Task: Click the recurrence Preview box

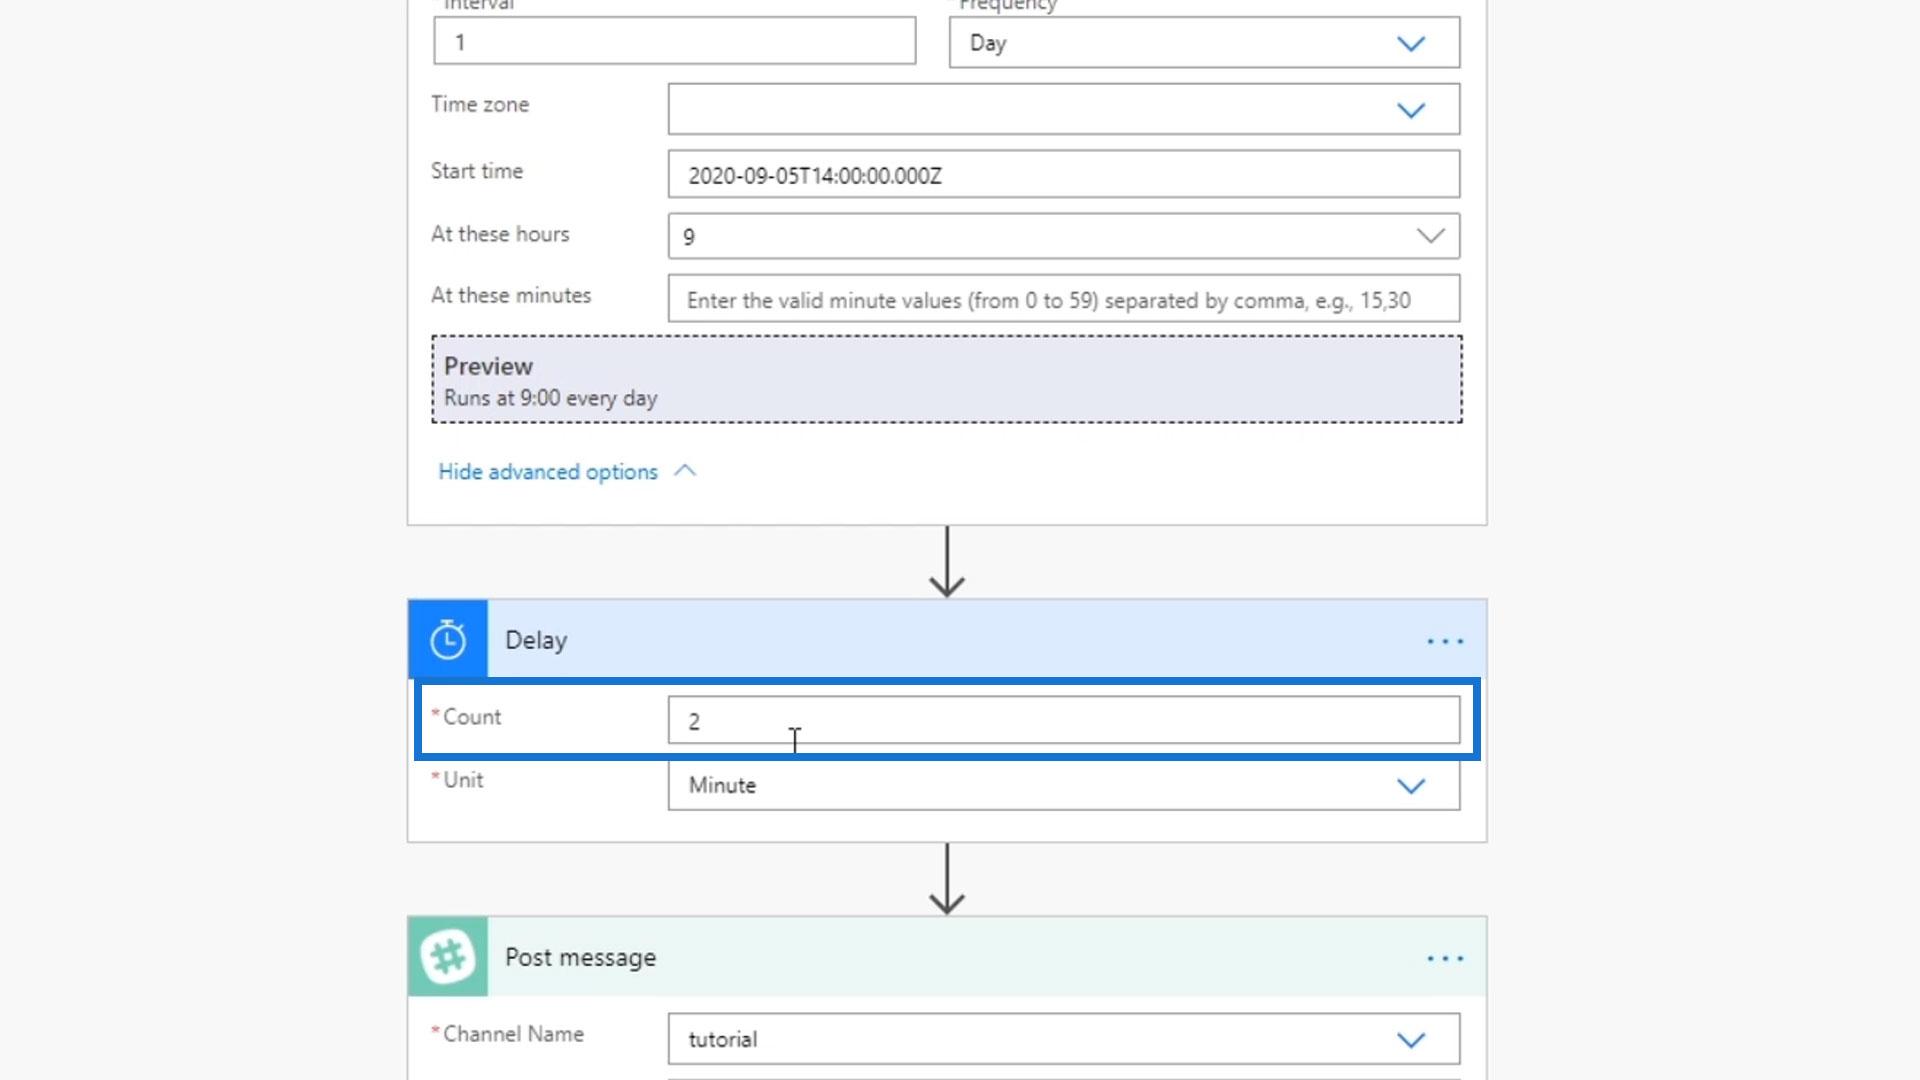Action: coord(946,380)
